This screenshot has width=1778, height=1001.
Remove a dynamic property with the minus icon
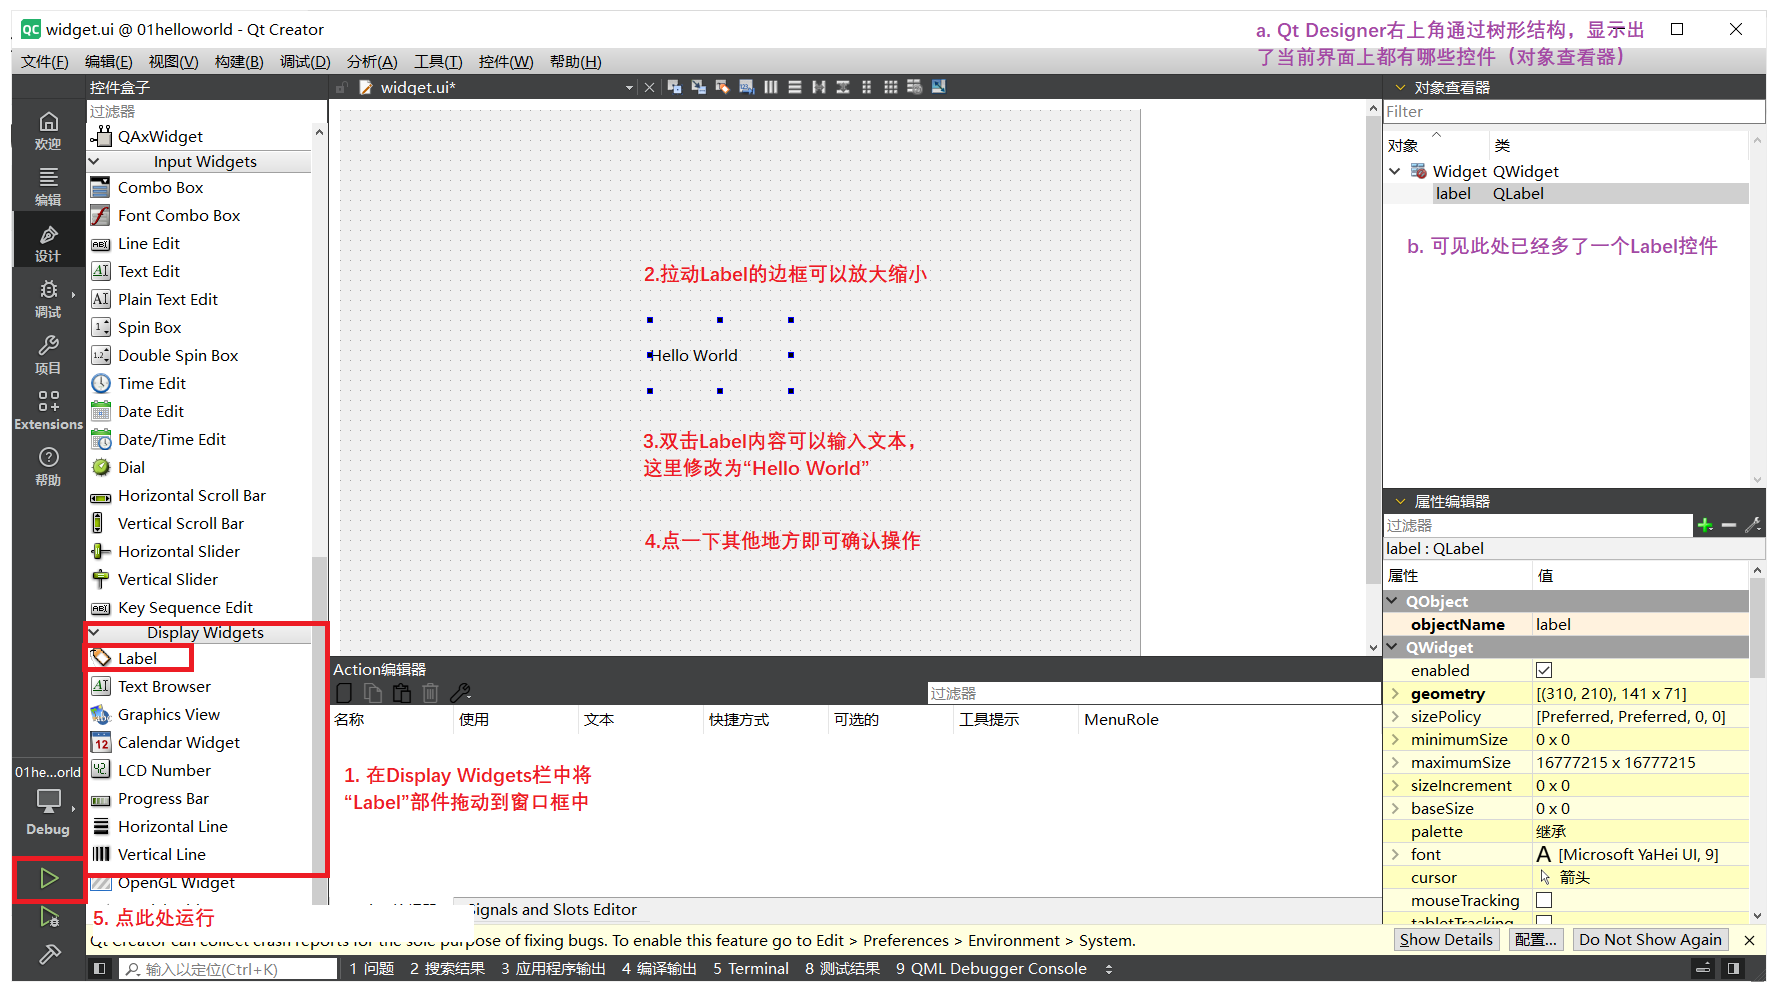(x=1729, y=525)
